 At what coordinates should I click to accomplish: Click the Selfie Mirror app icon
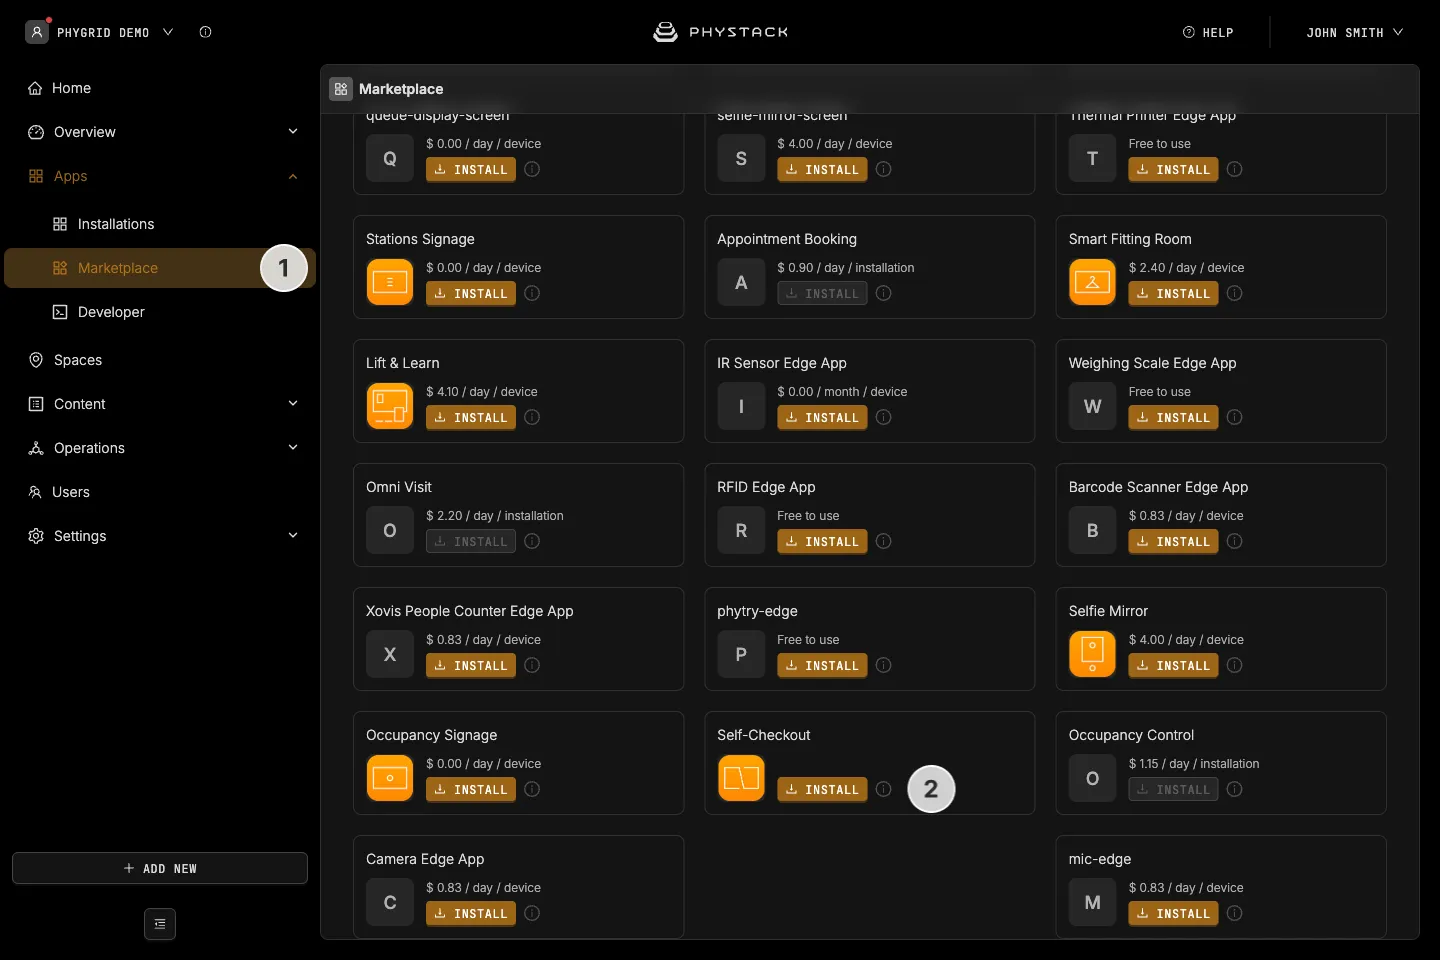[x=1092, y=654]
